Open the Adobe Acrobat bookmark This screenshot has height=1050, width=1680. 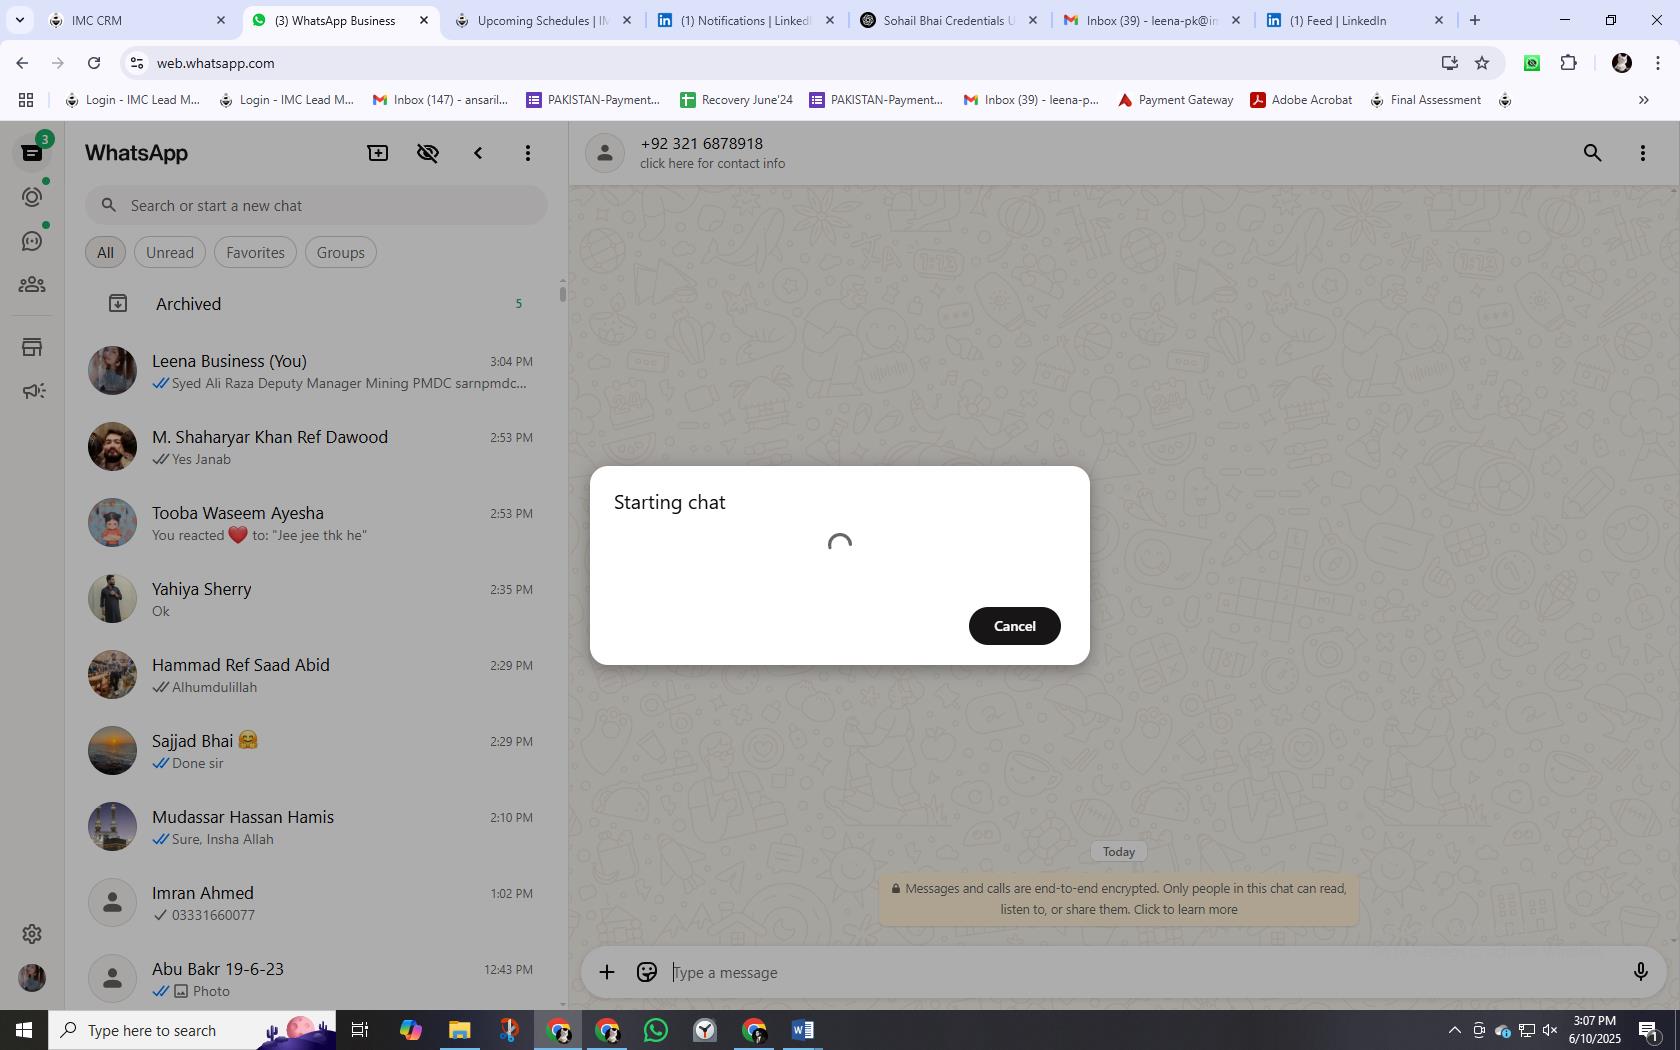[1301, 100]
